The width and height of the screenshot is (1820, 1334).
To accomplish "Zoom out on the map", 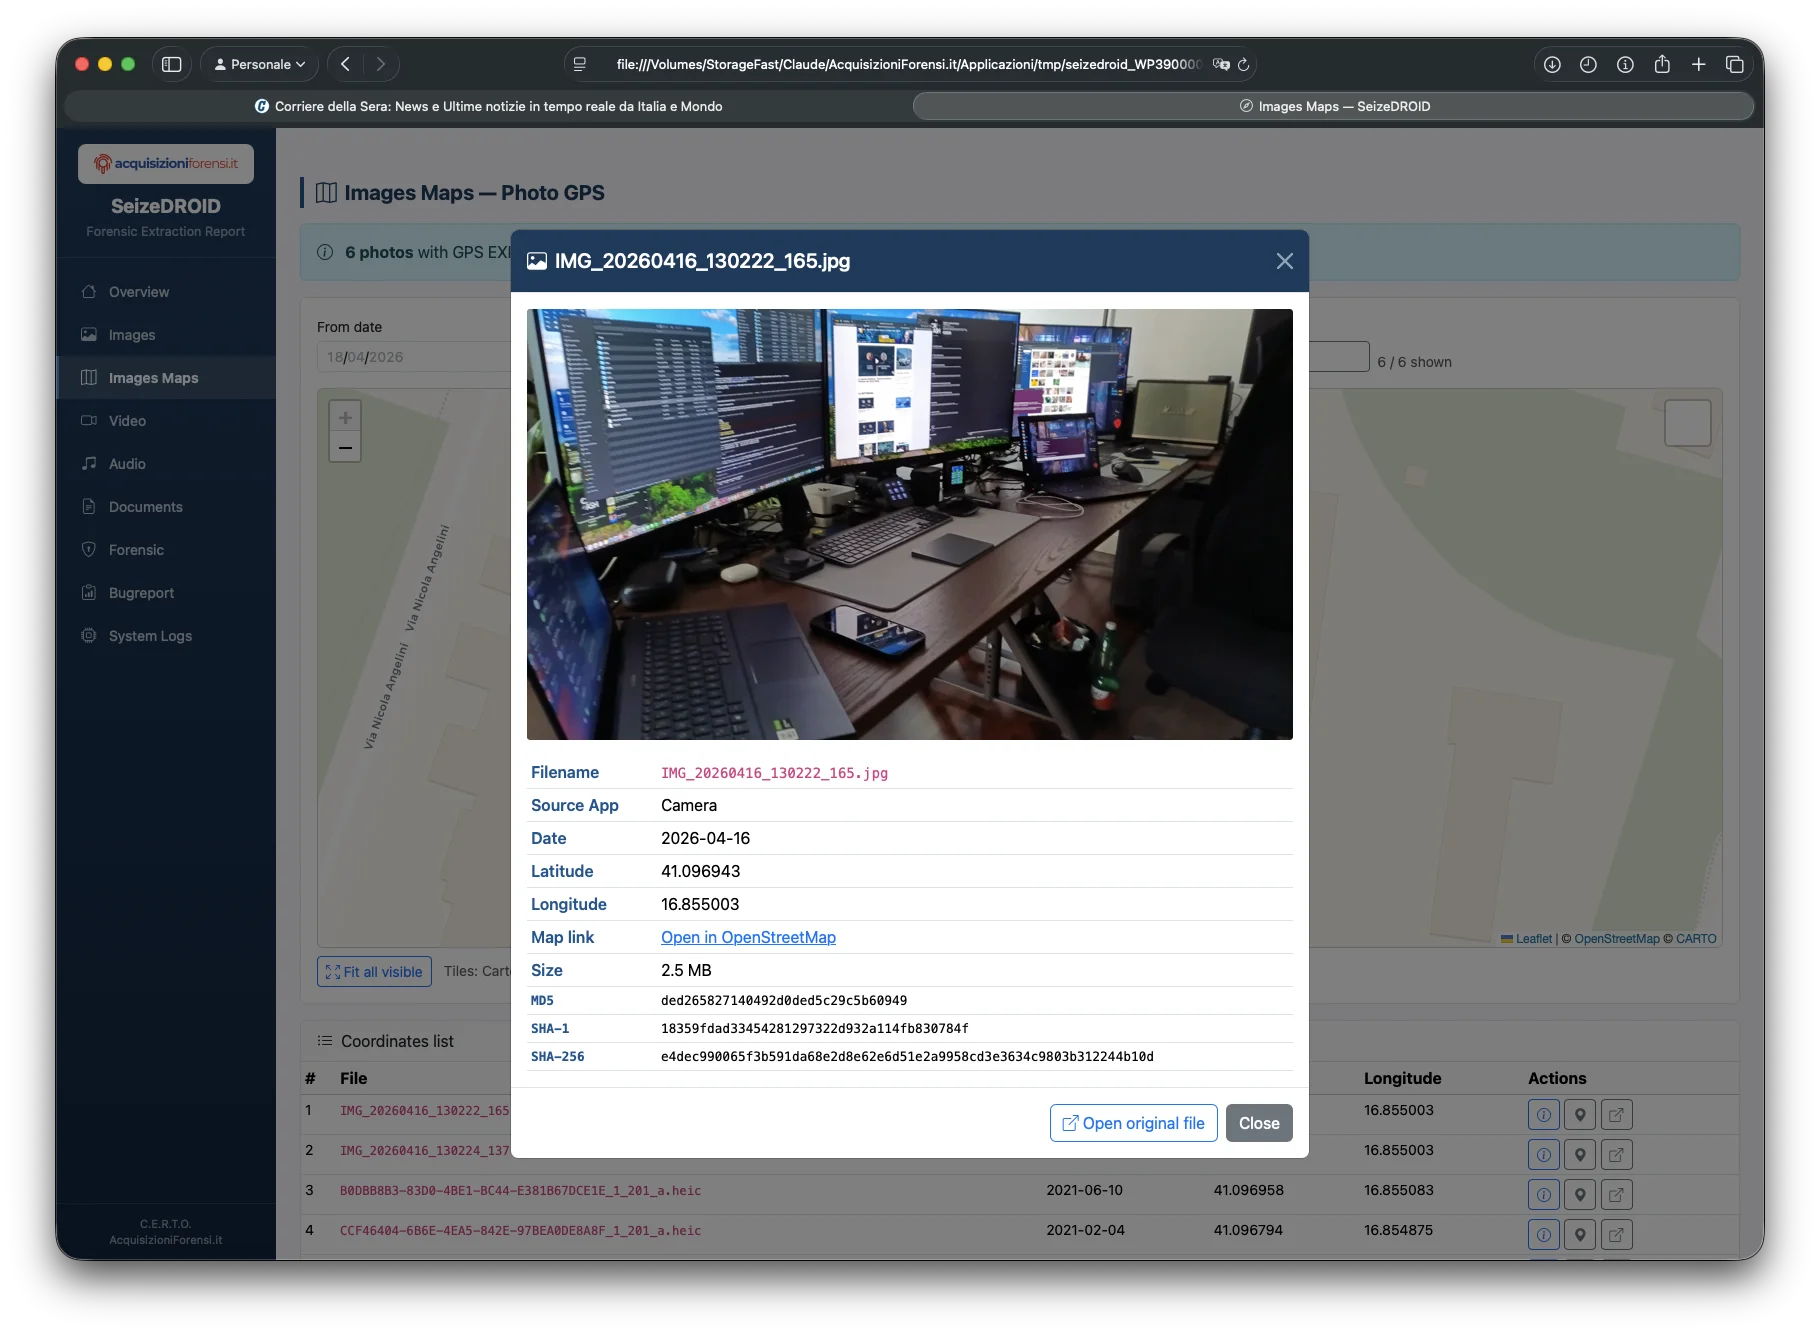I will (345, 448).
